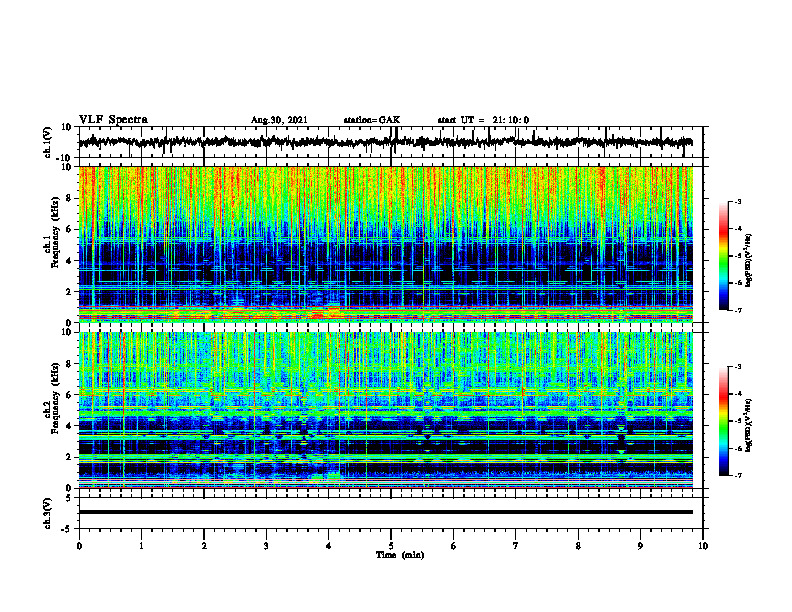Click the ch.3(V) axis label
This screenshot has width=792, height=612.
[x=48, y=513]
